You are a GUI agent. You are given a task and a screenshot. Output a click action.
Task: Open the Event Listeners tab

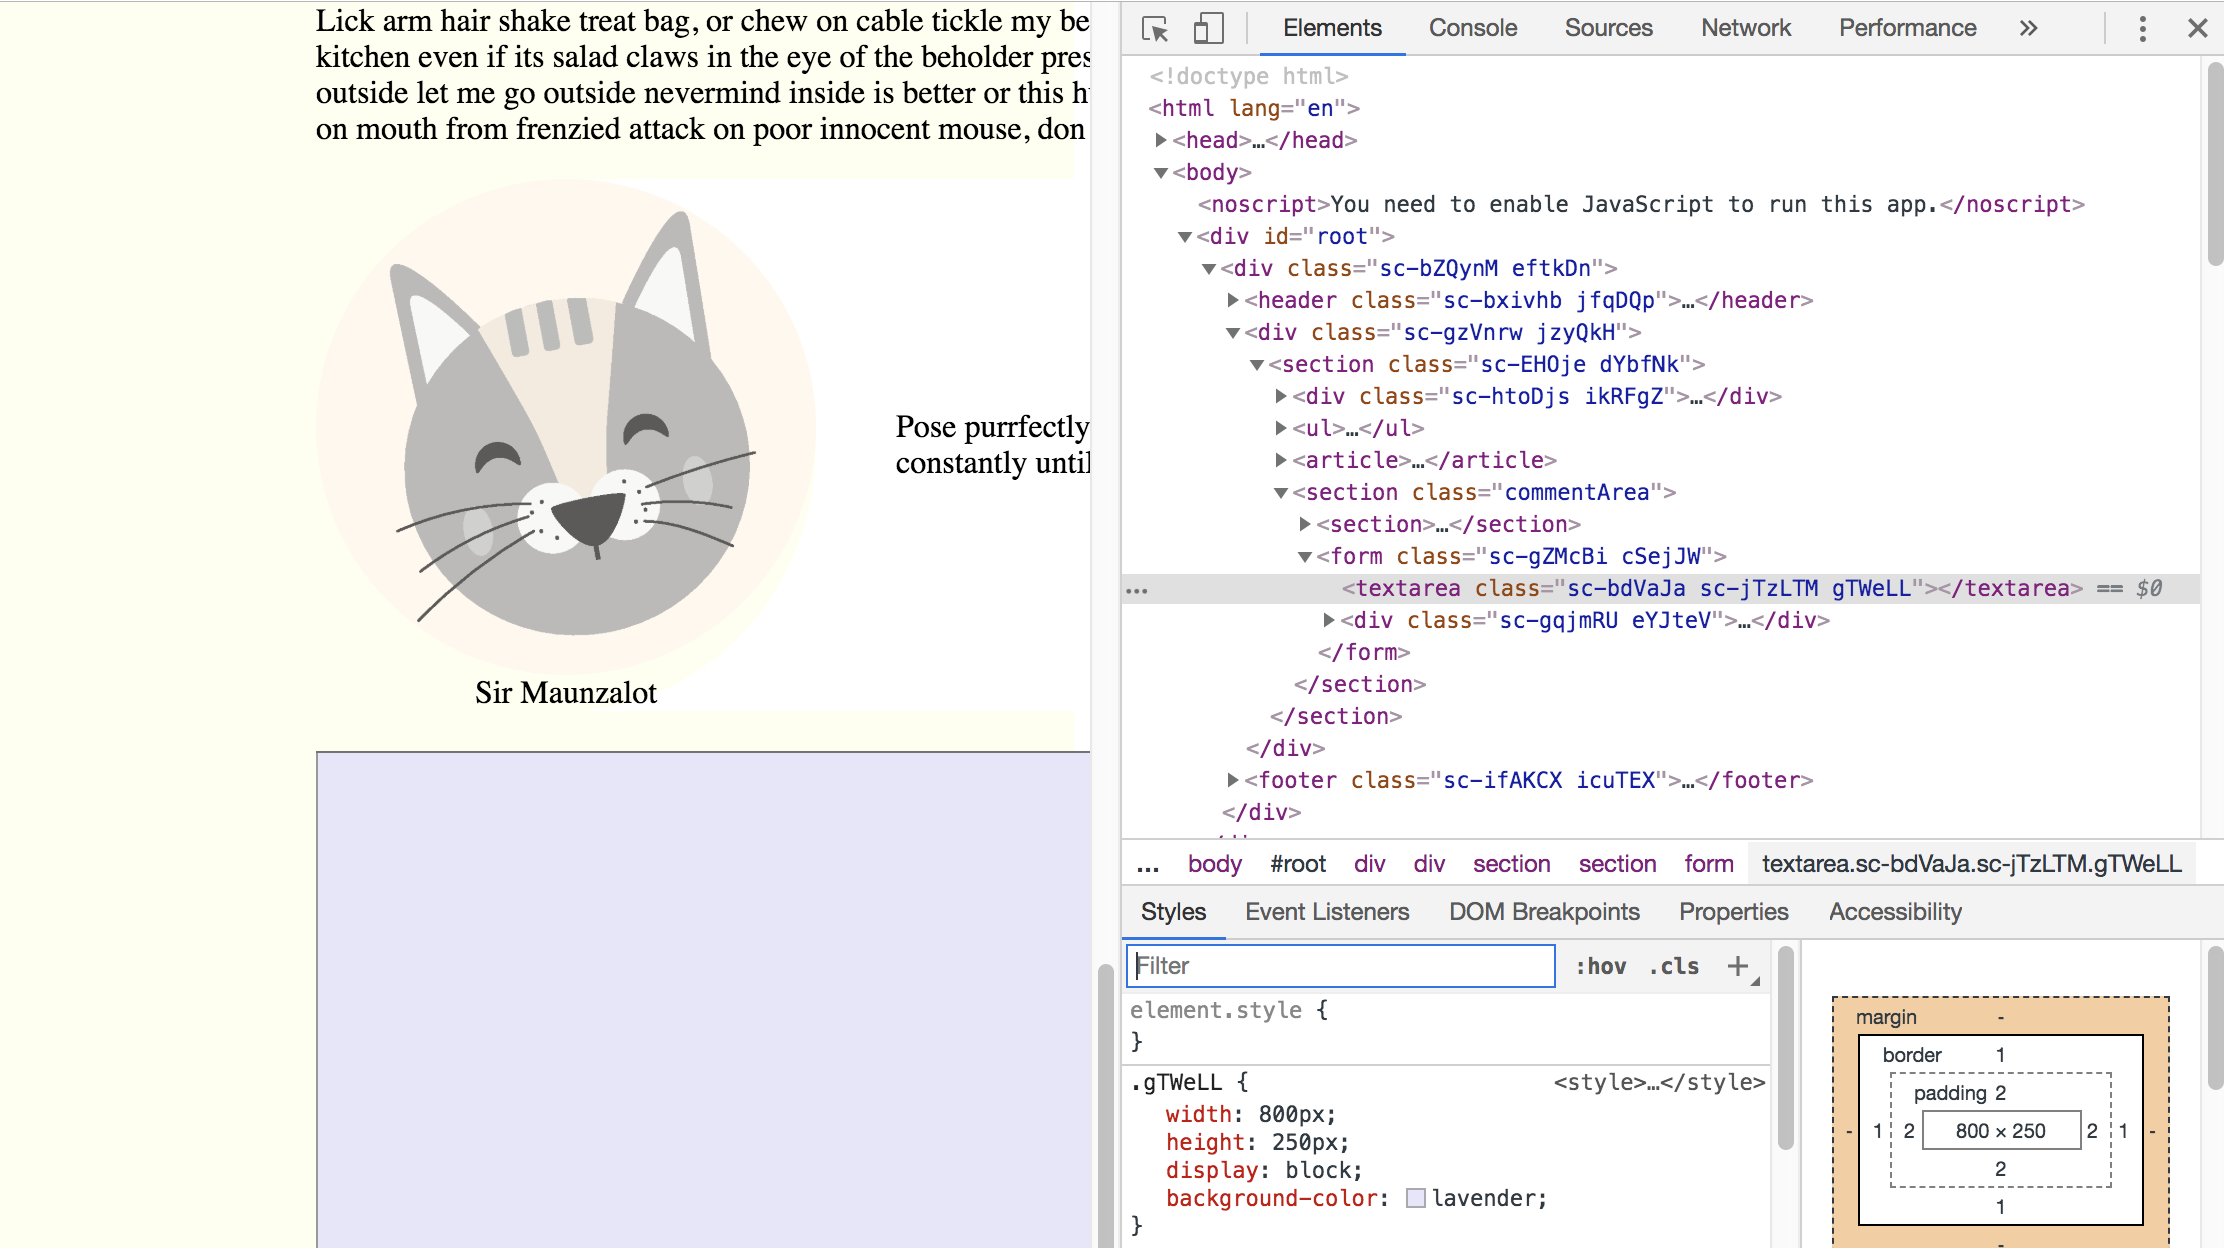coord(1326,912)
